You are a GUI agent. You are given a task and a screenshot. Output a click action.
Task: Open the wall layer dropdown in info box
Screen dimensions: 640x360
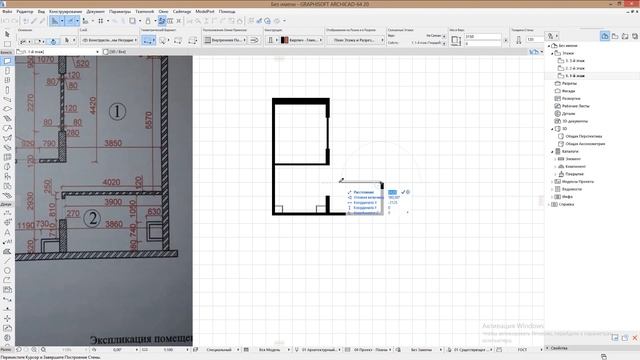[109, 40]
